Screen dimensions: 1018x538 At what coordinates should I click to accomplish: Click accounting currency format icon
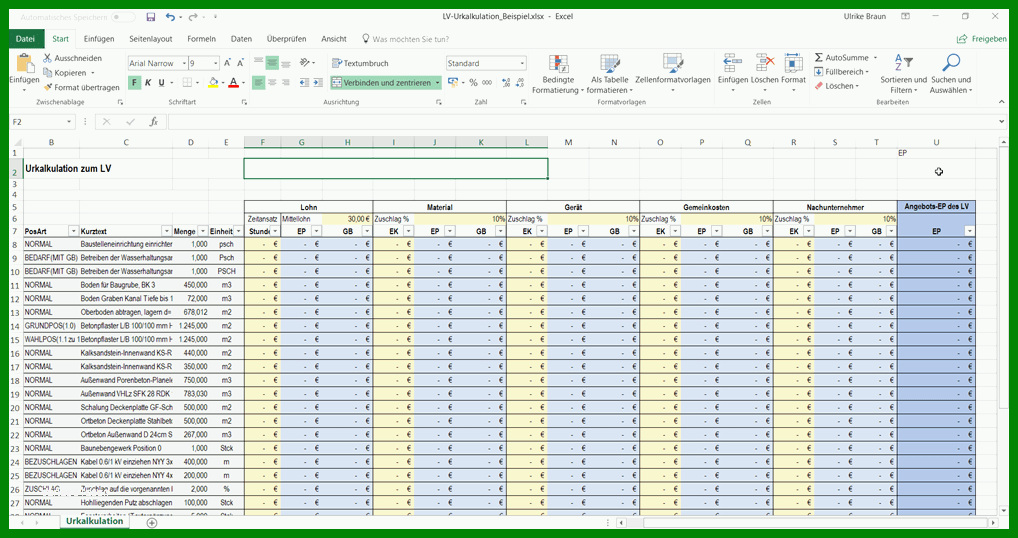click(453, 82)
